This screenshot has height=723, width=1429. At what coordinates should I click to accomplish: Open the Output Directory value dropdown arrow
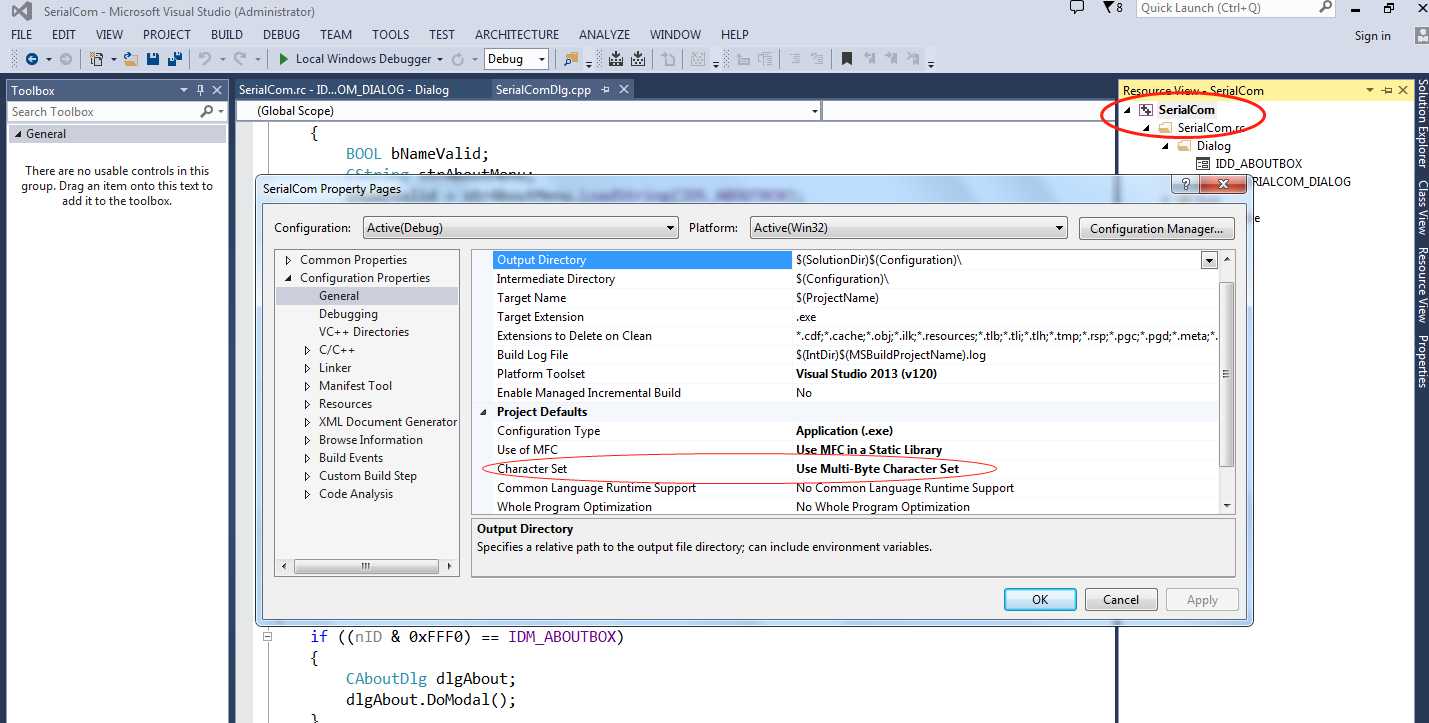[1209, 260]
